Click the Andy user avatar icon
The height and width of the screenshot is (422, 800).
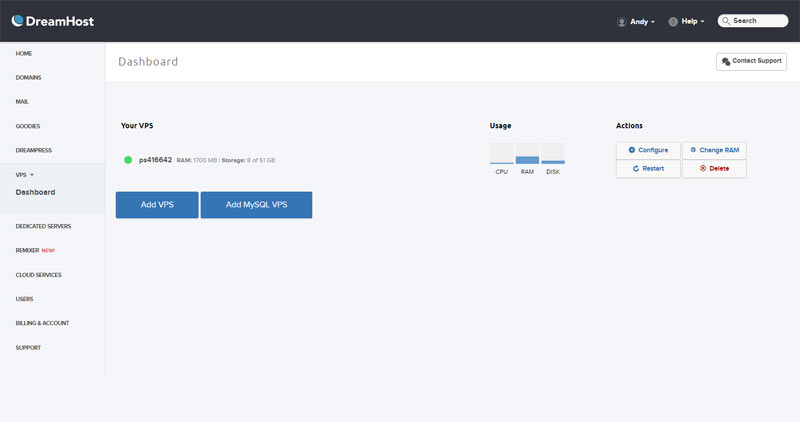pos(621,22)
